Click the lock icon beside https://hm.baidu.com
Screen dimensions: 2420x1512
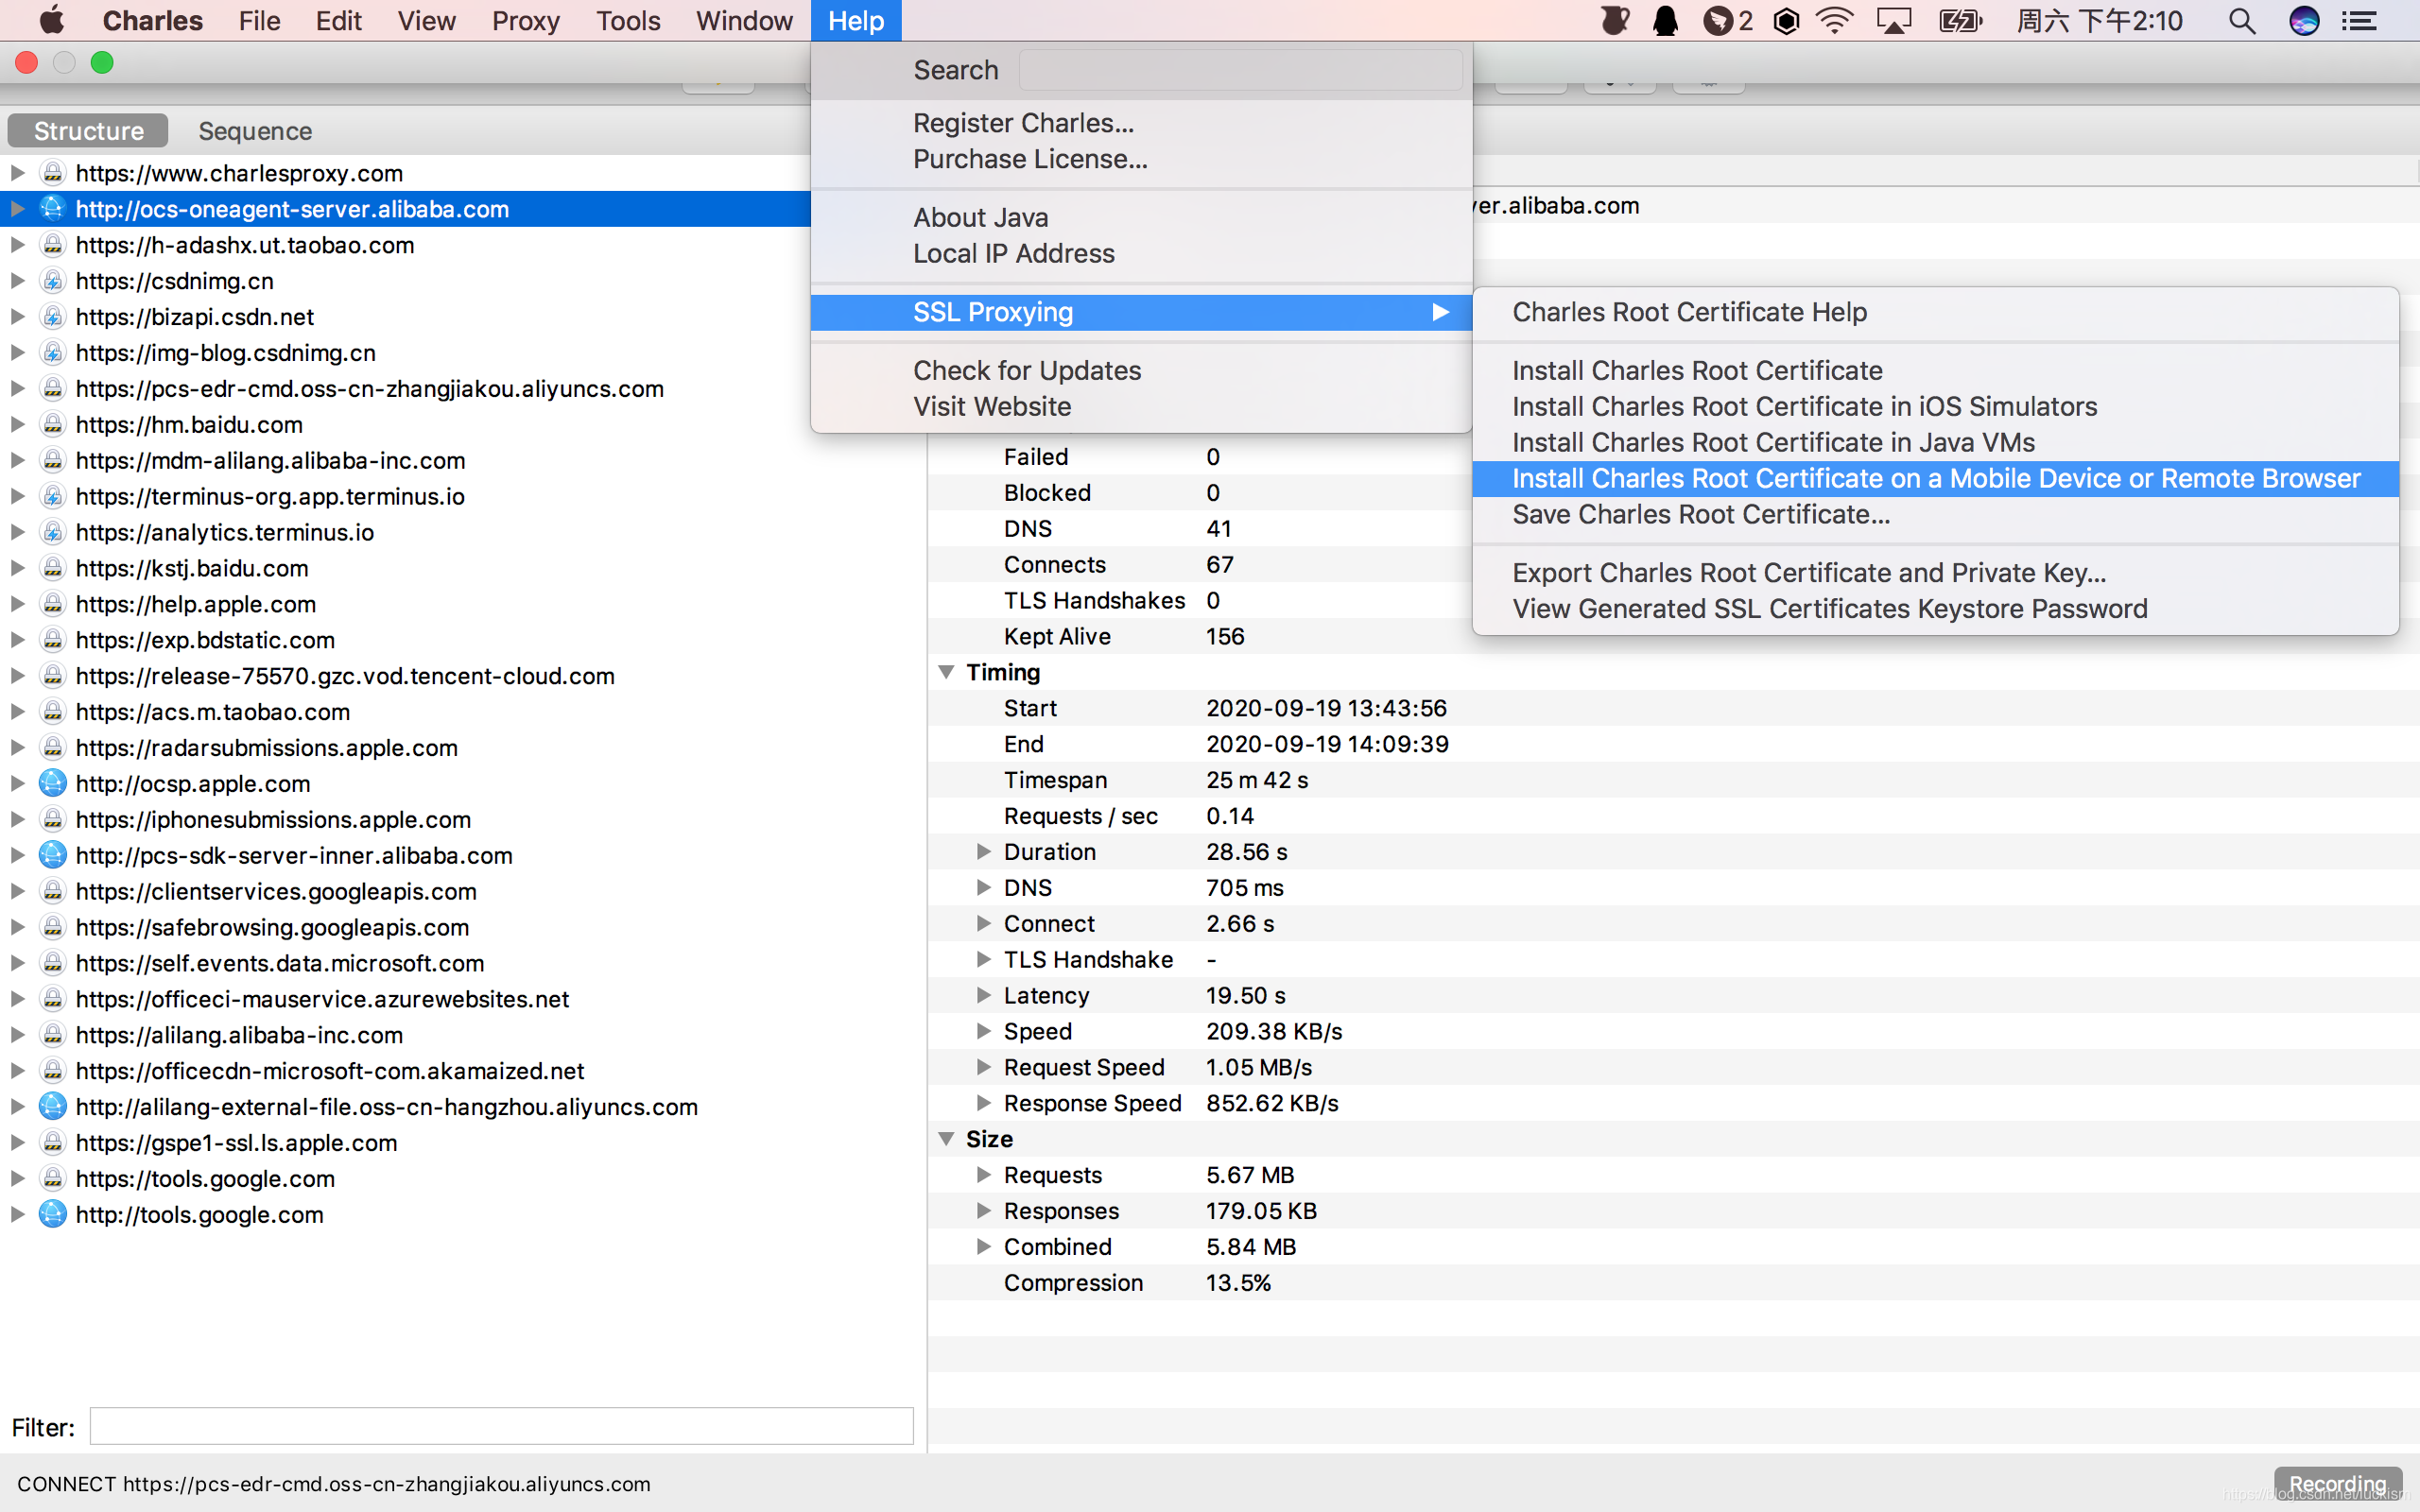click(x=53, y=424)
